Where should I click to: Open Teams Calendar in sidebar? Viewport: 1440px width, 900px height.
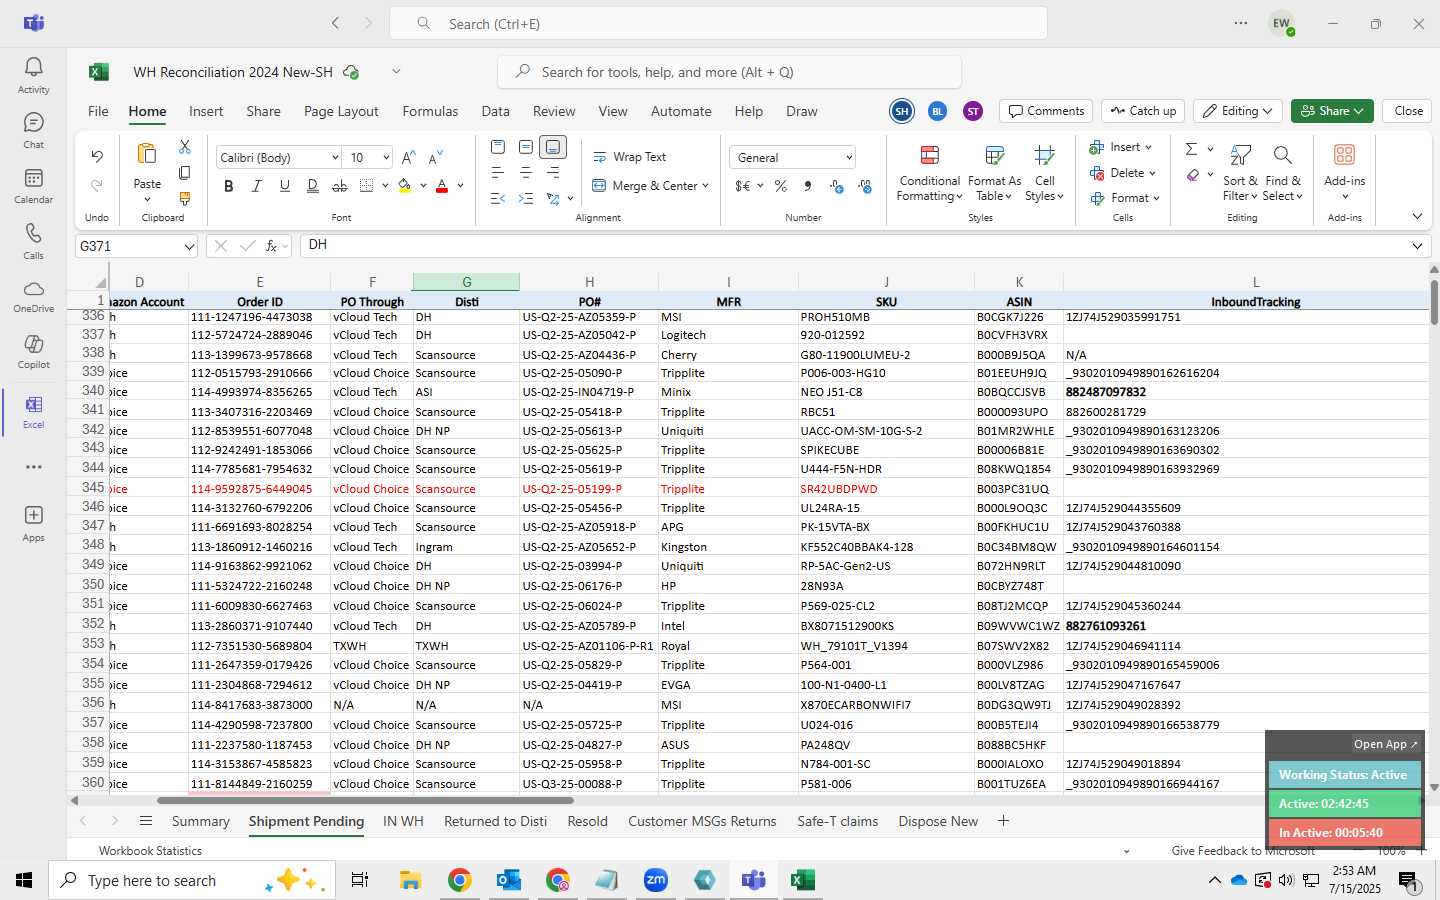[x=33, y=185]
